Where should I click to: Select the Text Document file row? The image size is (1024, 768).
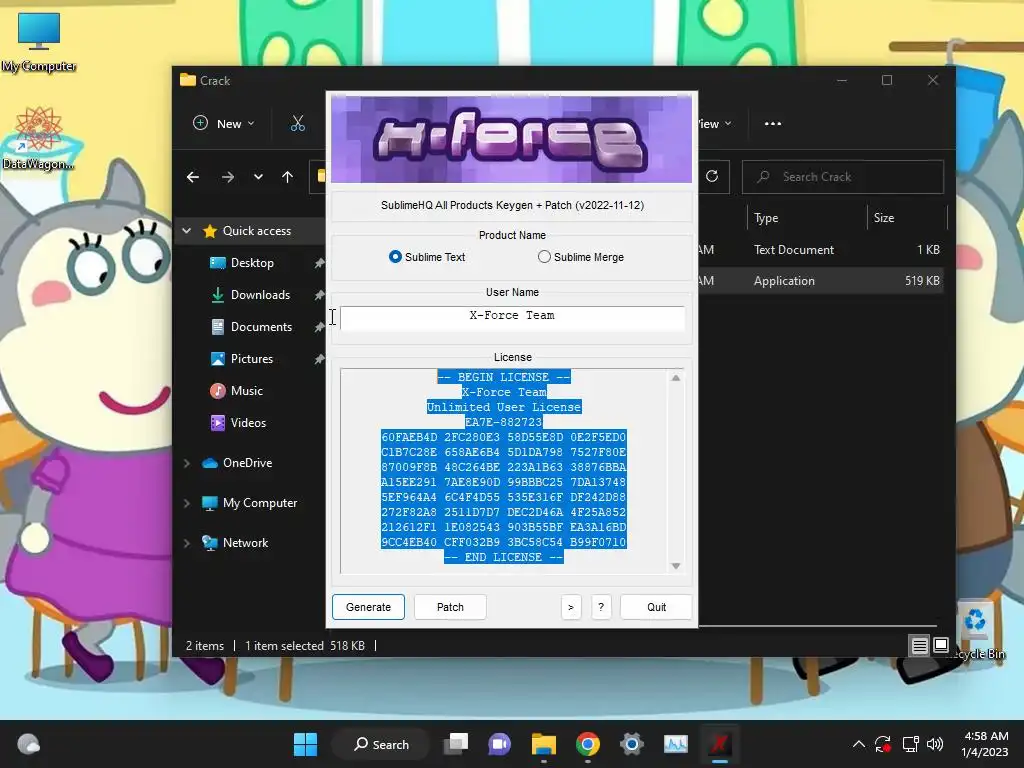pyautogui.click(x=820, y=249)
